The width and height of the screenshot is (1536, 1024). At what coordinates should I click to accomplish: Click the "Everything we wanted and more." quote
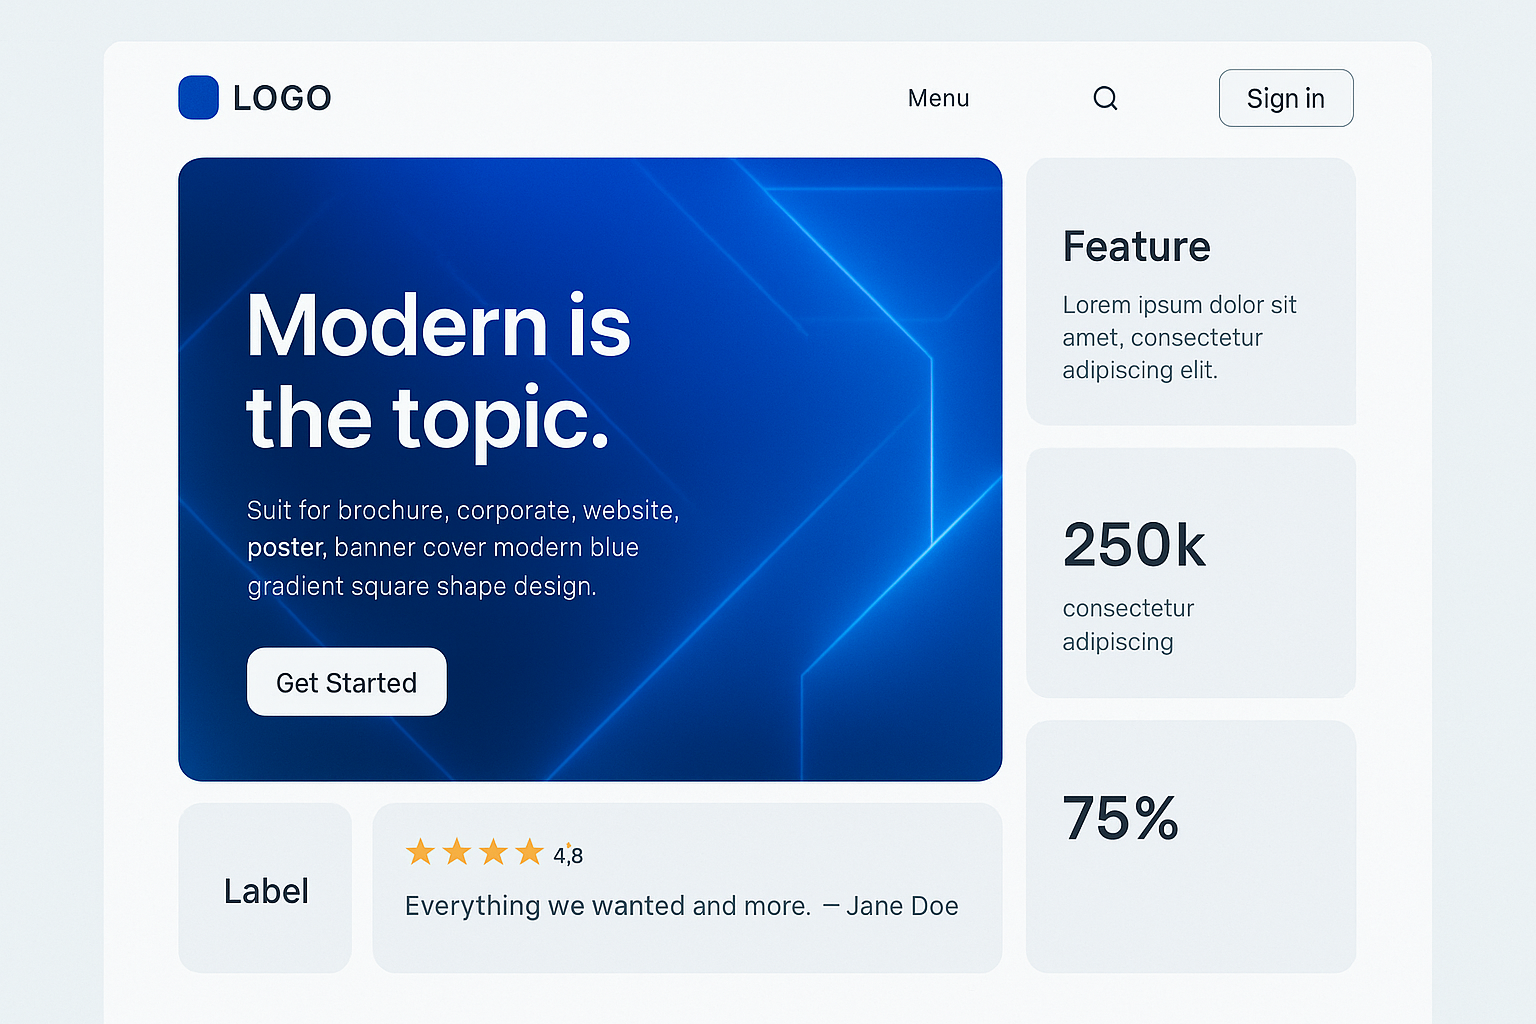[x=607, y=906]
